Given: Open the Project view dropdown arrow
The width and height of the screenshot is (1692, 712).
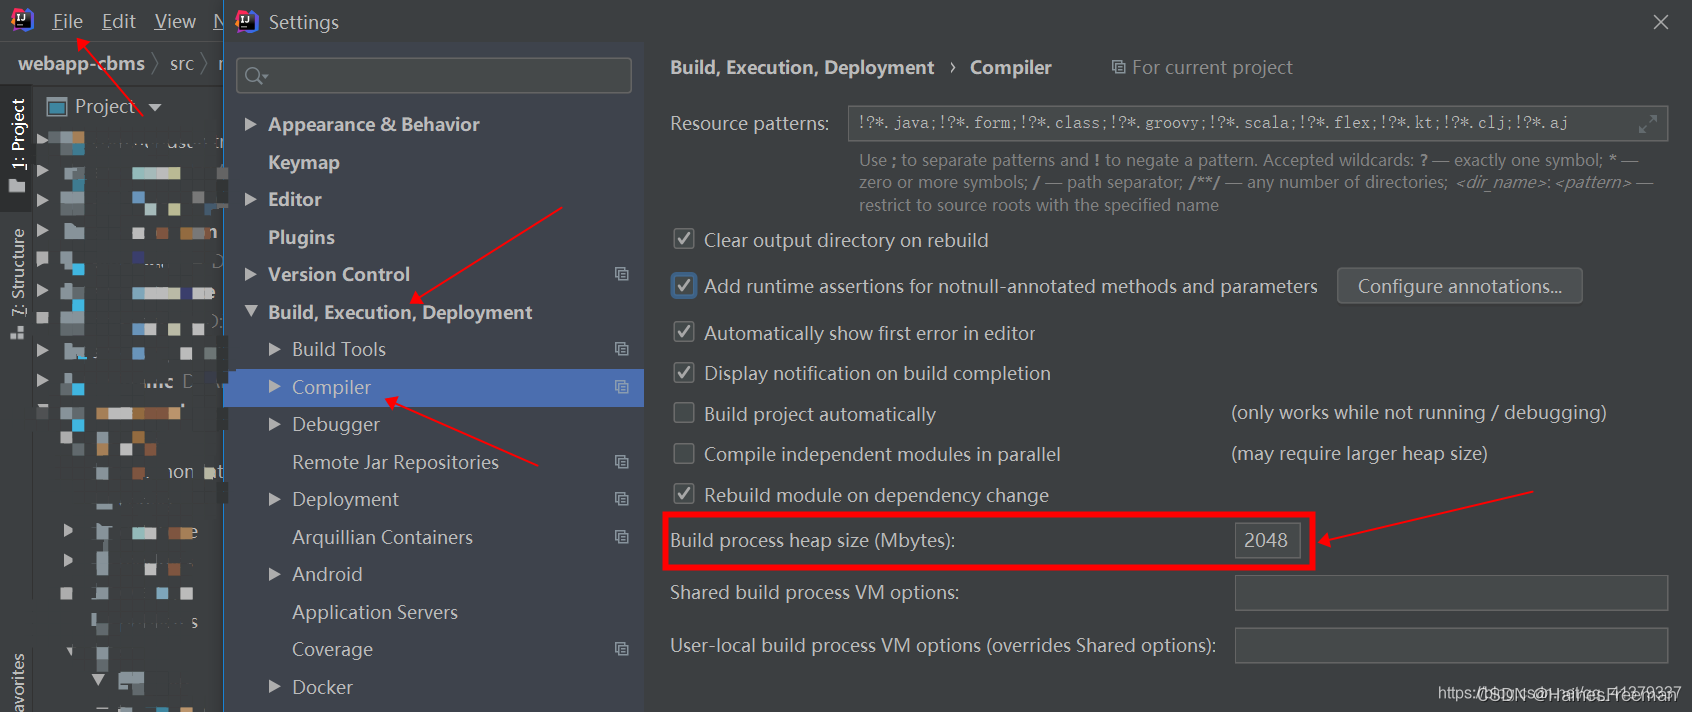Looking at the screenshot, I should [x=155, y=107].
